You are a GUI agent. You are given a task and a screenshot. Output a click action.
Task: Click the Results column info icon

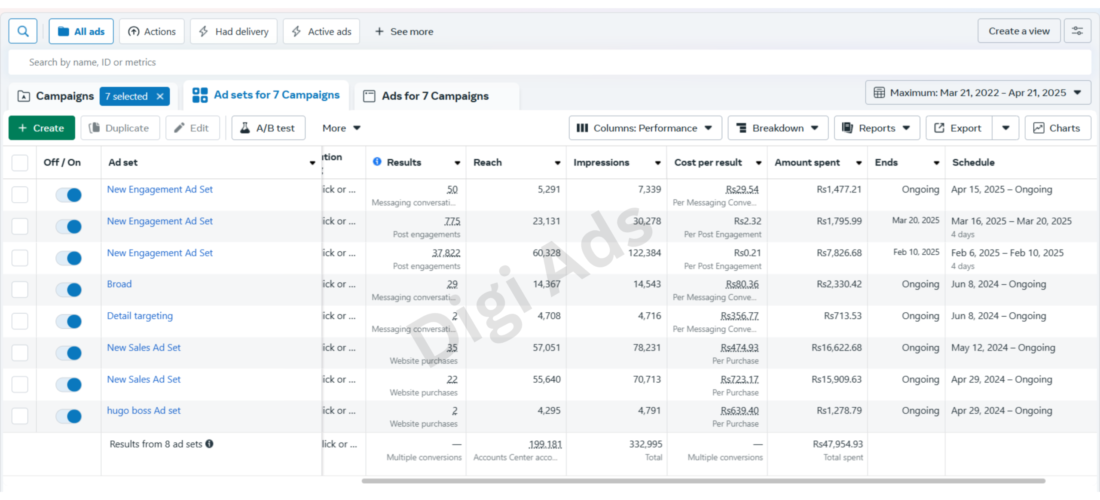click(x=377, y=162)
